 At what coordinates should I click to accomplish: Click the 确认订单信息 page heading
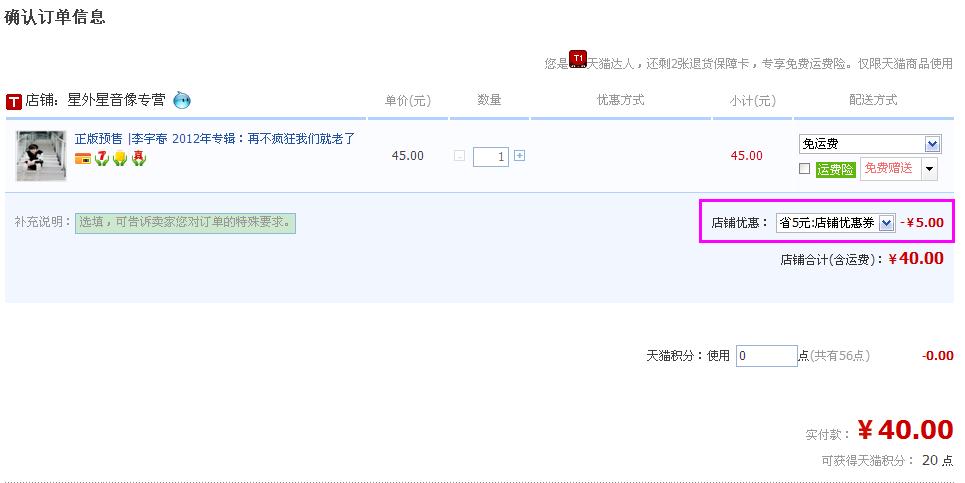tap(55, 17)
